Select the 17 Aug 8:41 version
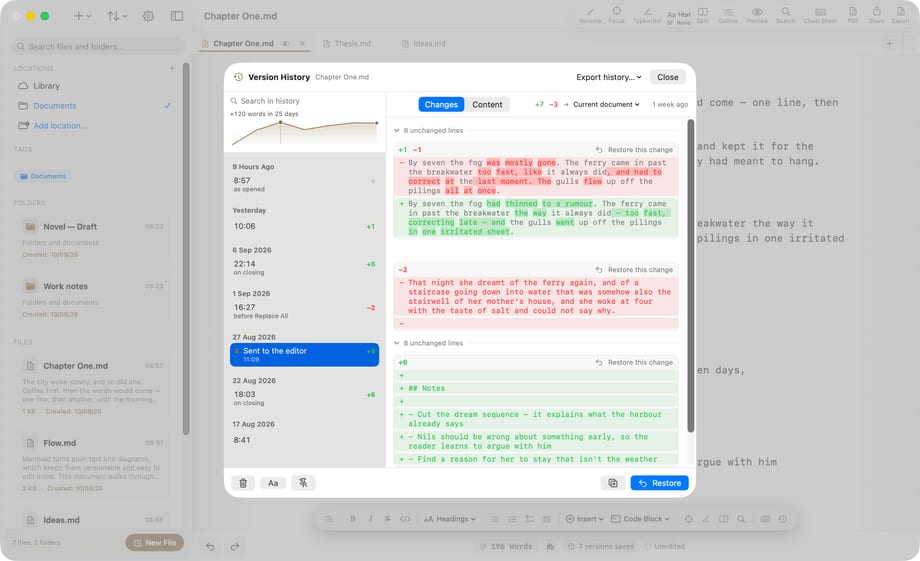Viewport: 920px width, 561px height. click(305, 440)
